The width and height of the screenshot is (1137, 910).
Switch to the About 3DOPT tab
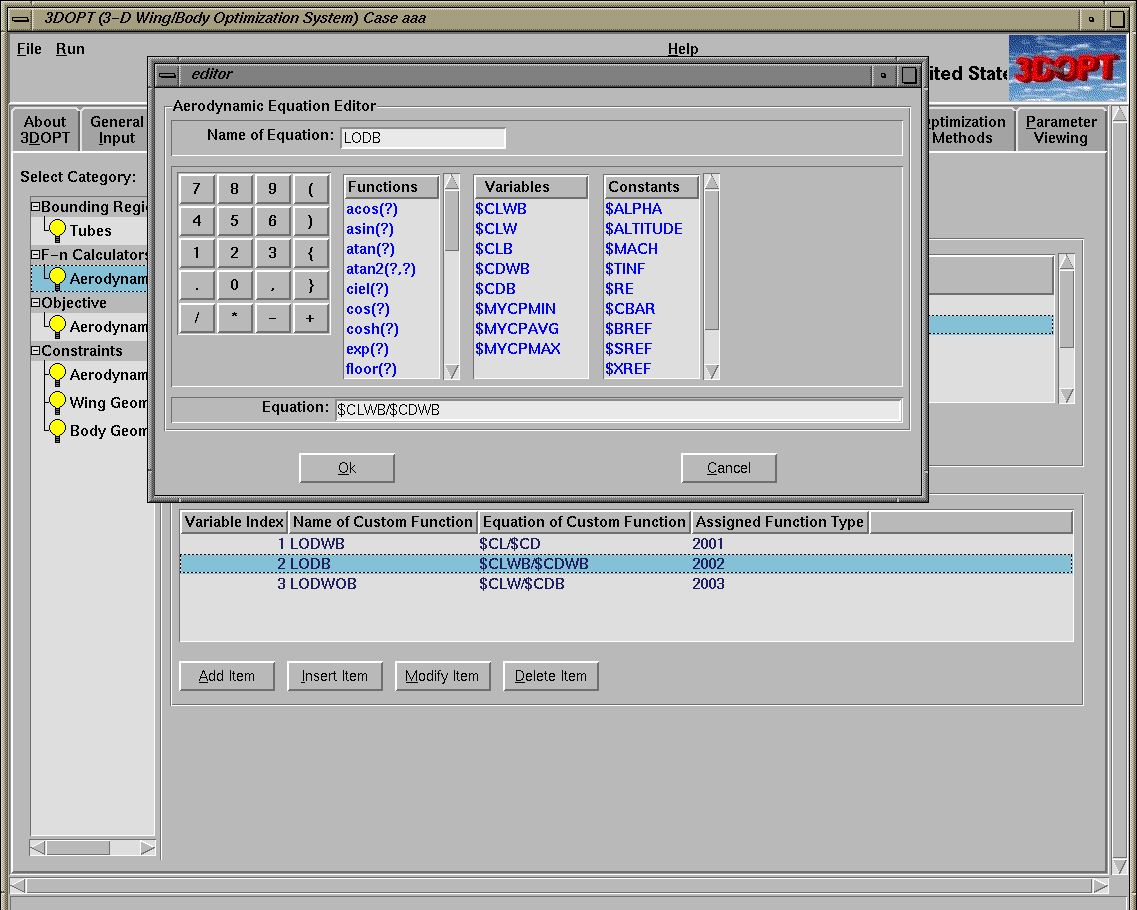pos(45,130)
